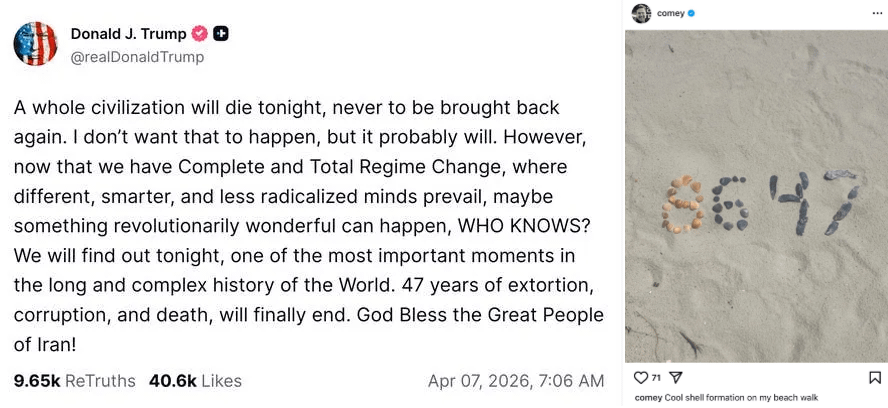Click the bold comey username in the caption
The height and width of the screenshot is (408, 888).
[x=647, y=397]
